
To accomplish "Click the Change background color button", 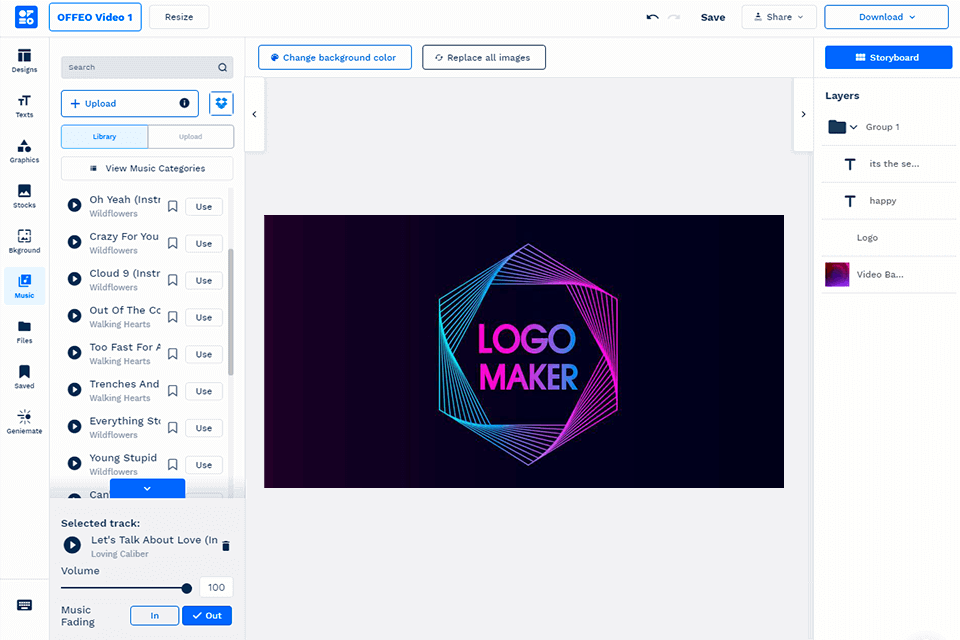I will (334, 57).
